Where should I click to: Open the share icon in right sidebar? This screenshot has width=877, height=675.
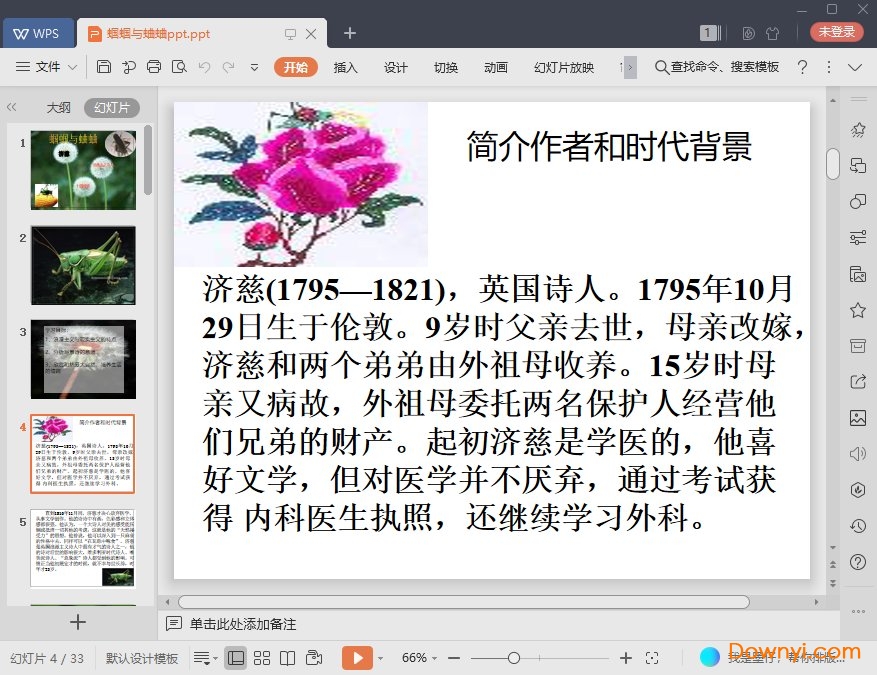tap(857, 381)
